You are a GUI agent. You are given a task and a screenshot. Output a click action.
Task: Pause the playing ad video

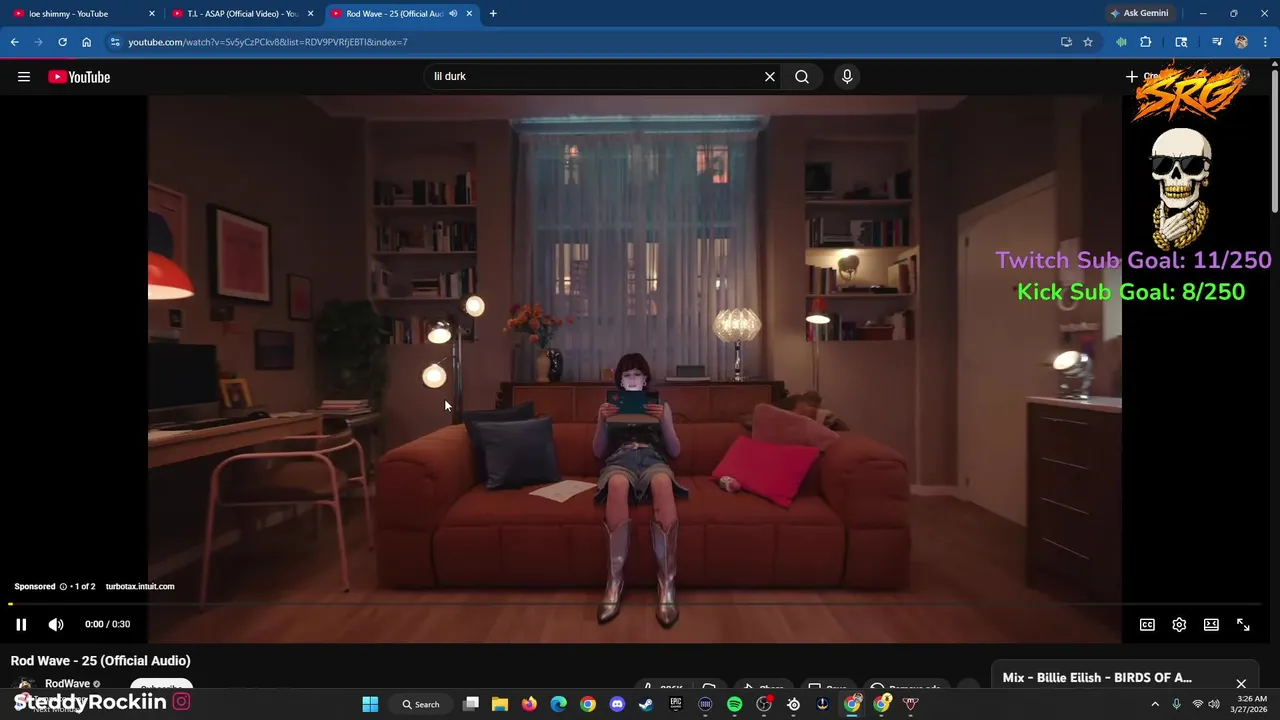[x=21, y=625]
